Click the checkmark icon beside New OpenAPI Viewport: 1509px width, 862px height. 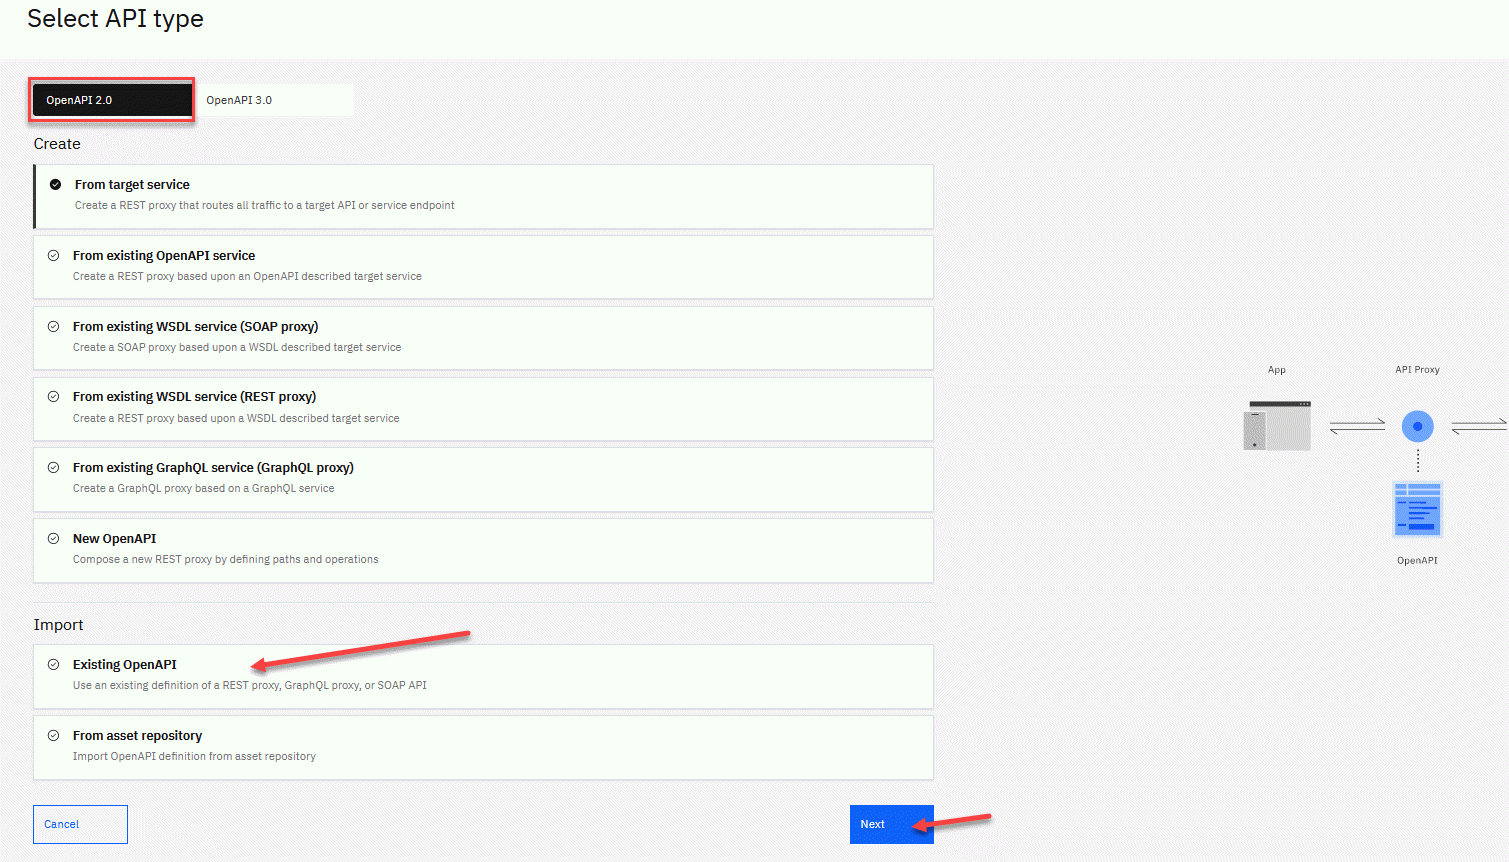click(54, 539)
